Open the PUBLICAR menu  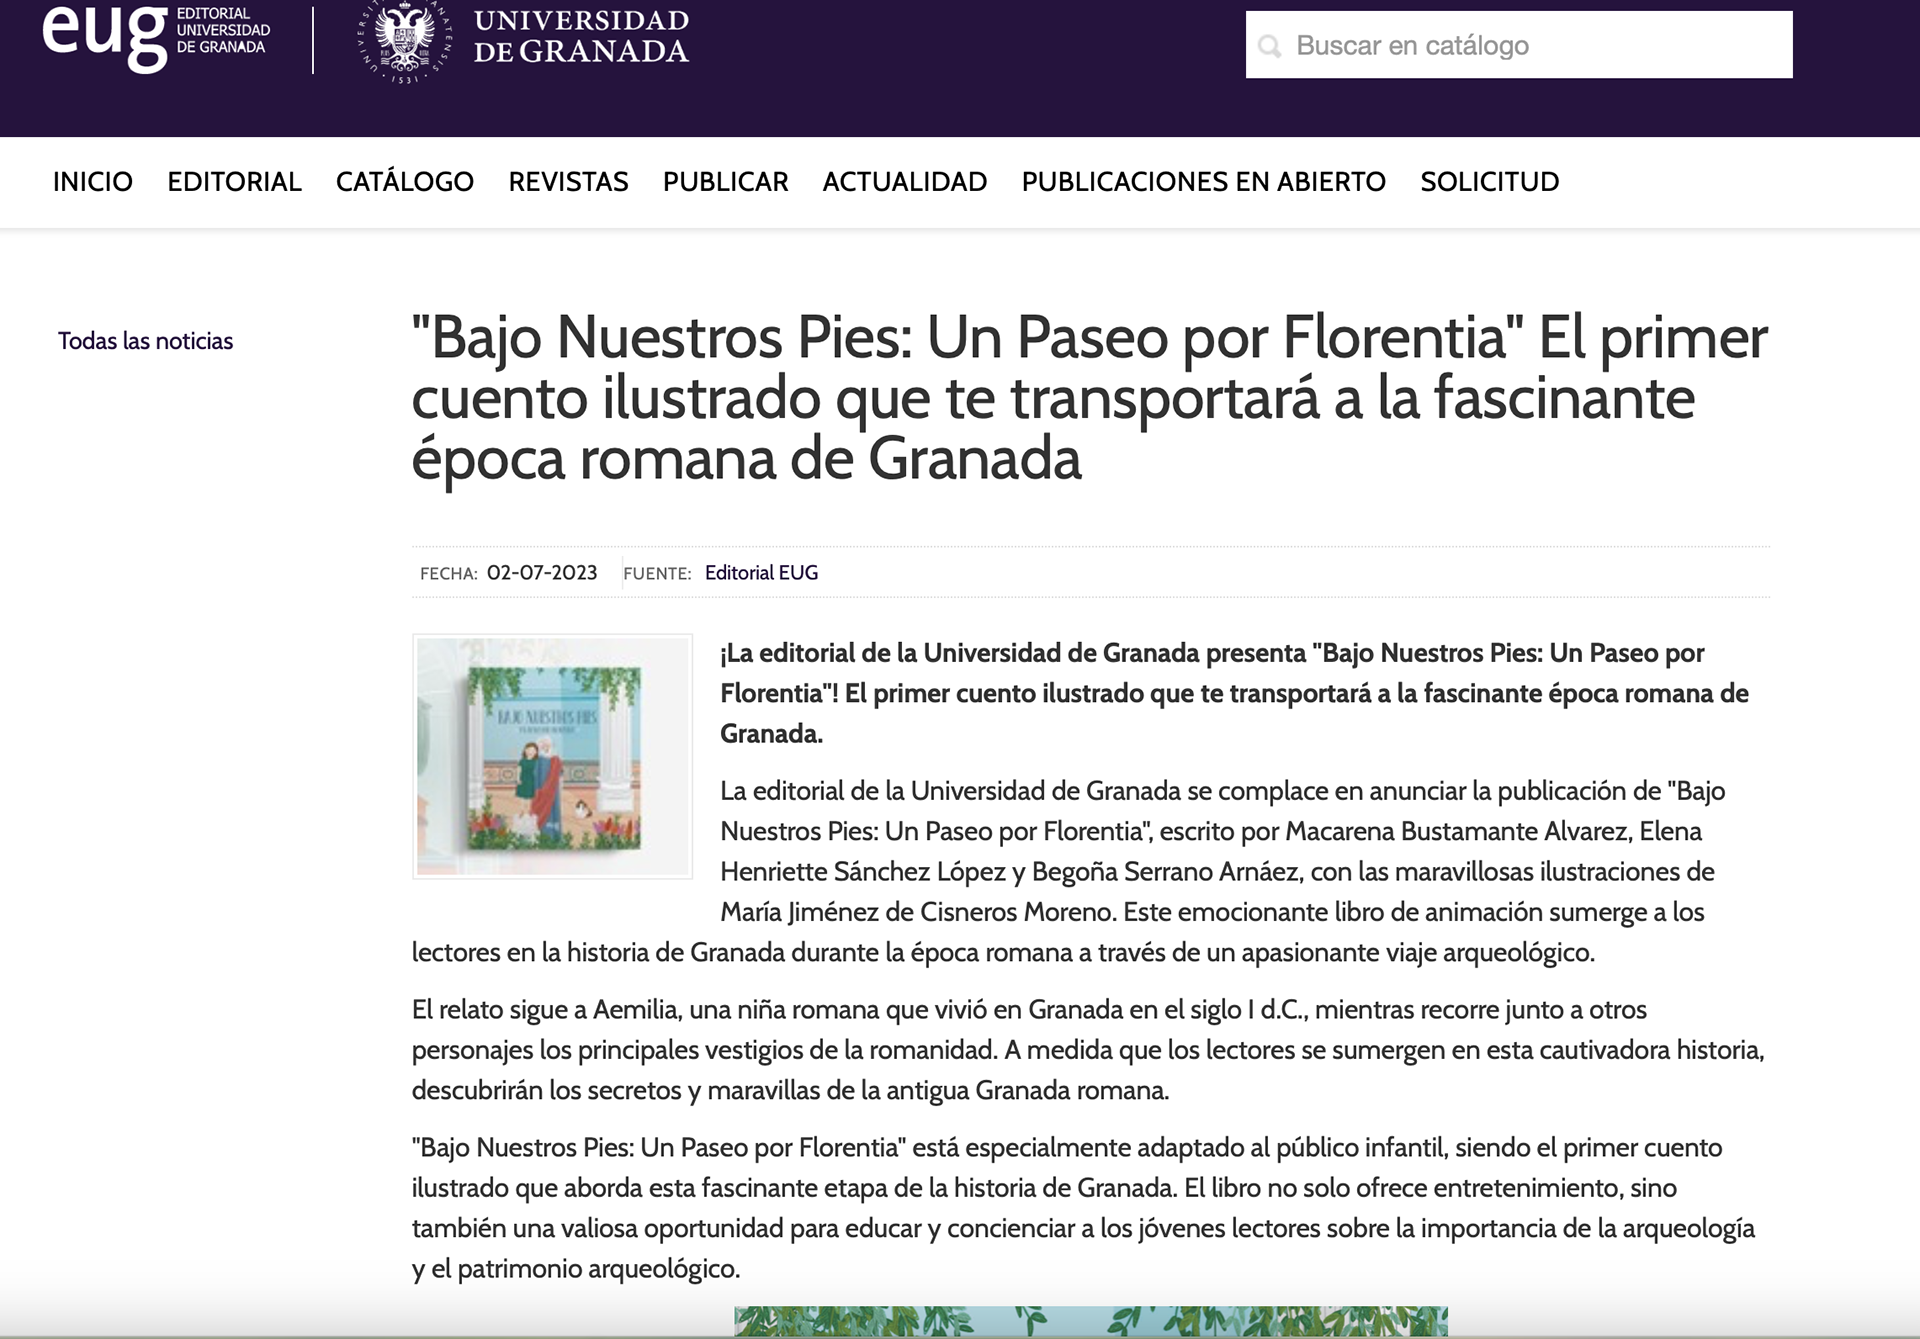726,182
